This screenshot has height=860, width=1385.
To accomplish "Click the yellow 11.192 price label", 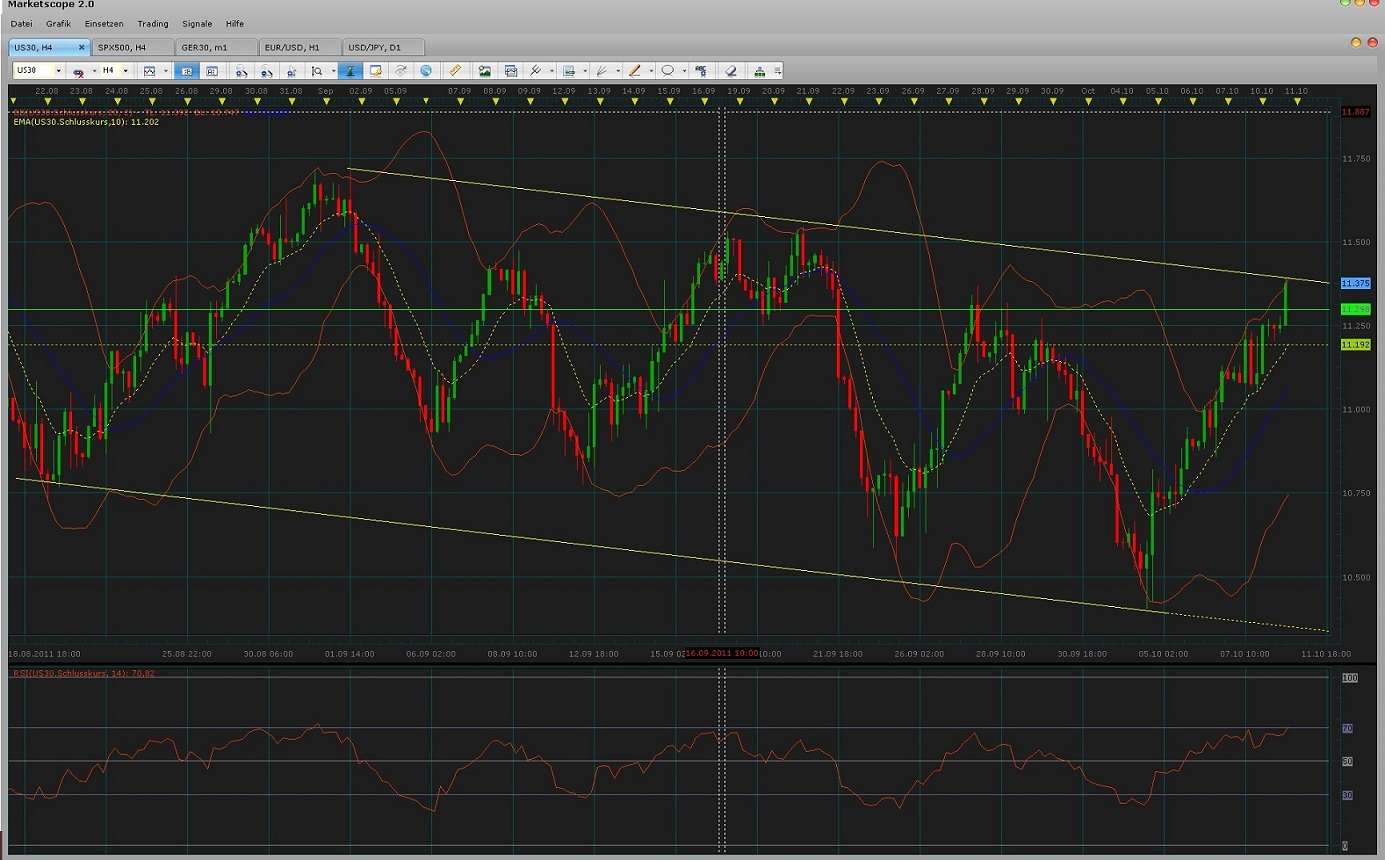I will [1355, 344].
